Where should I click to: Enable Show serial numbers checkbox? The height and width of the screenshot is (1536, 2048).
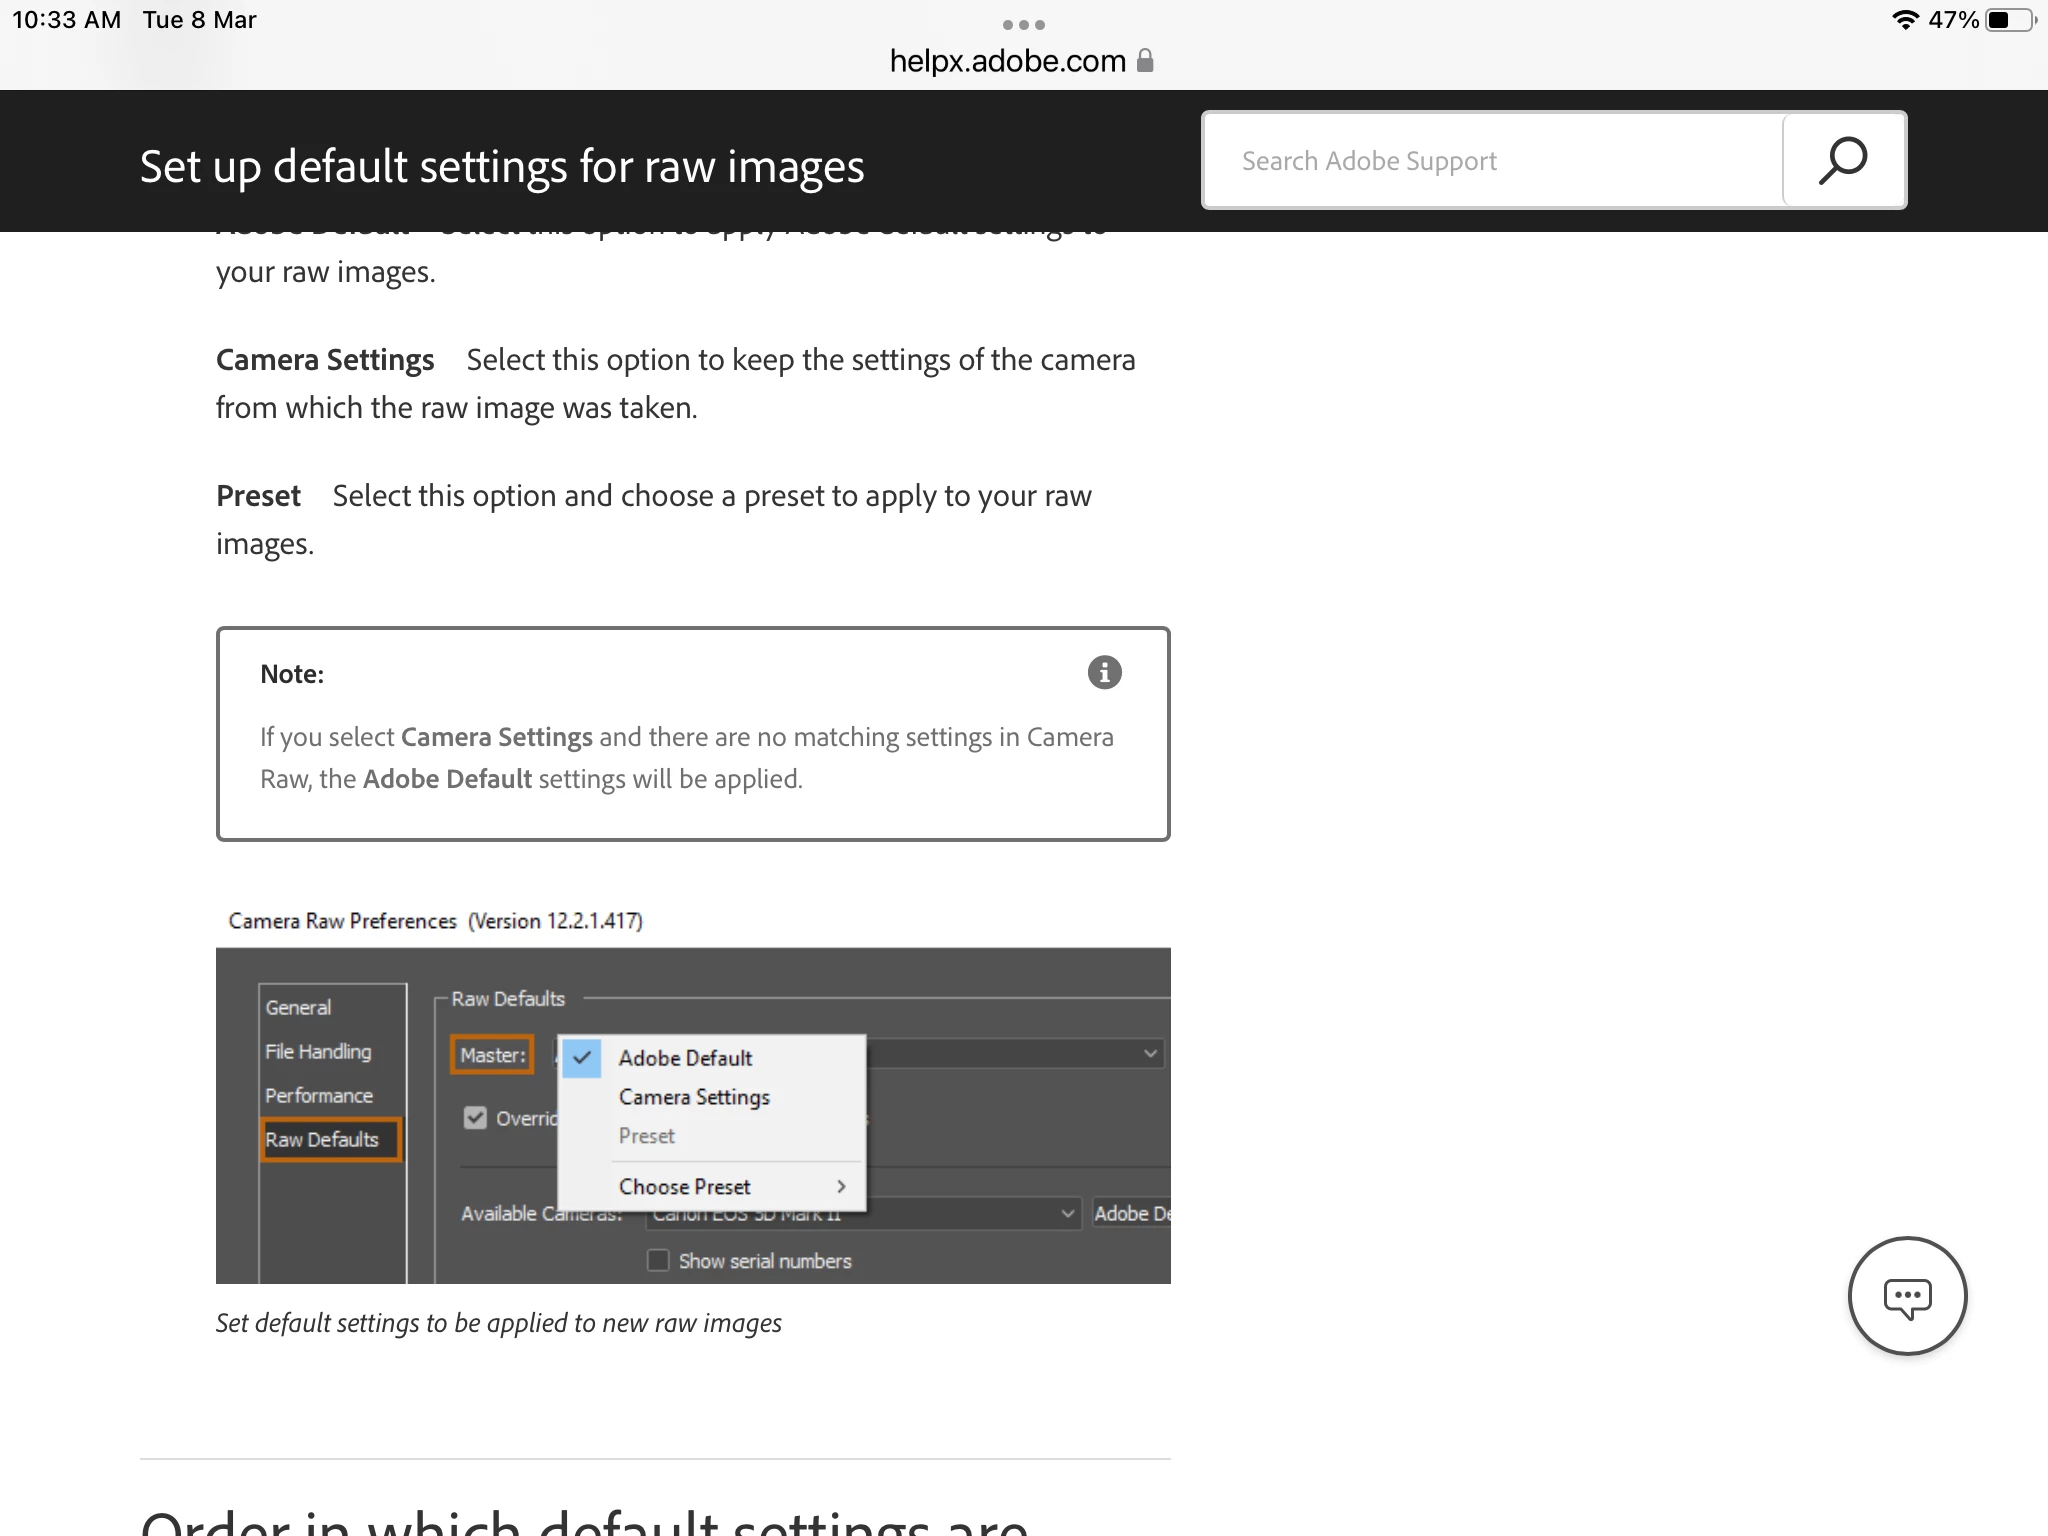(658, 1261)
